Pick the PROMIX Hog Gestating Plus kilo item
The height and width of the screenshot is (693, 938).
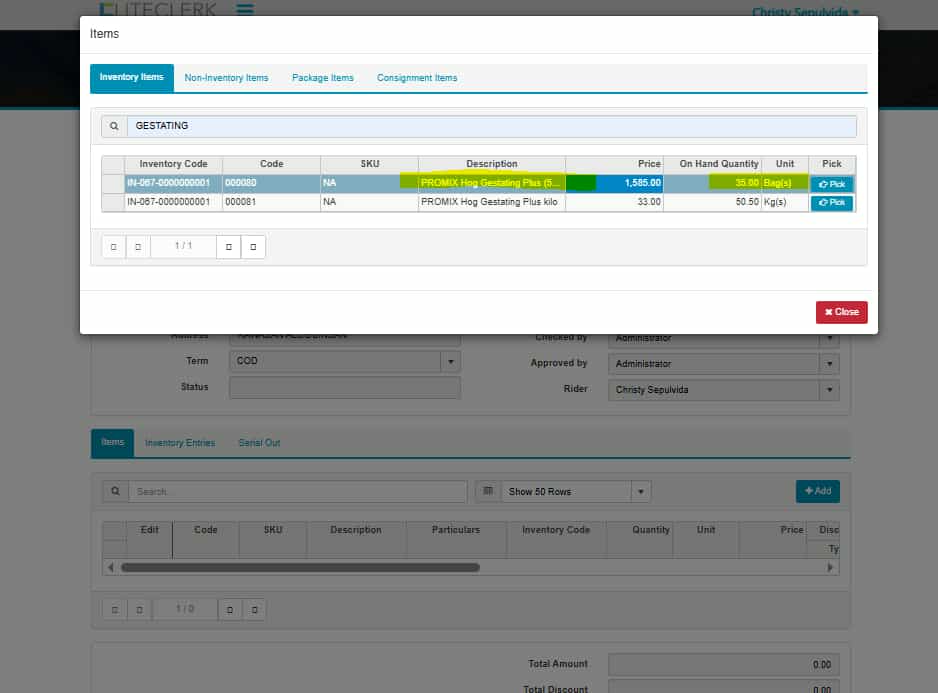(831, 203)
